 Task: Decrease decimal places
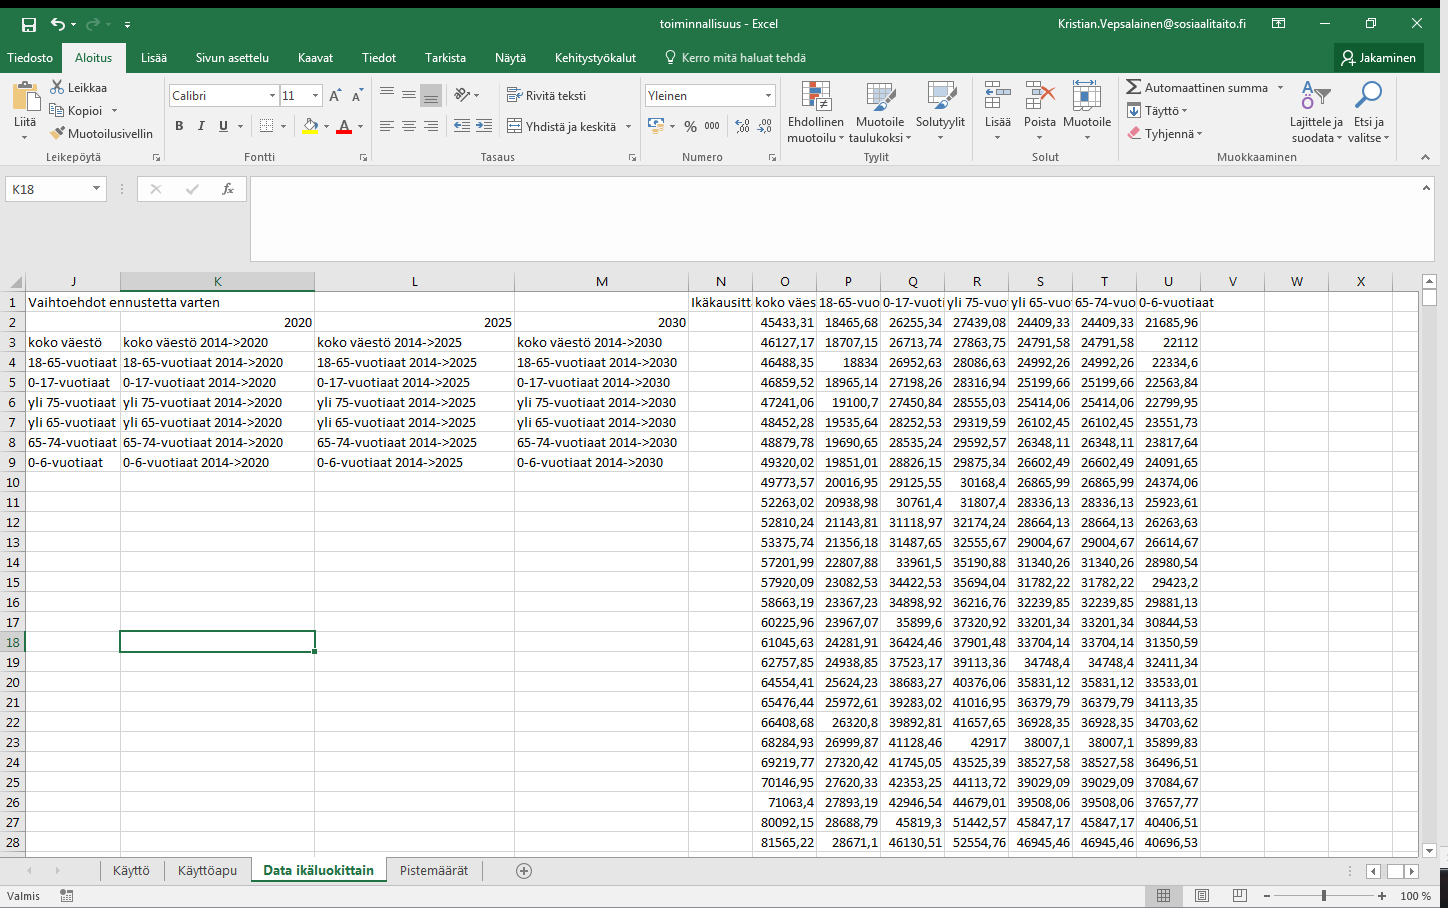[x=765, y=126]
